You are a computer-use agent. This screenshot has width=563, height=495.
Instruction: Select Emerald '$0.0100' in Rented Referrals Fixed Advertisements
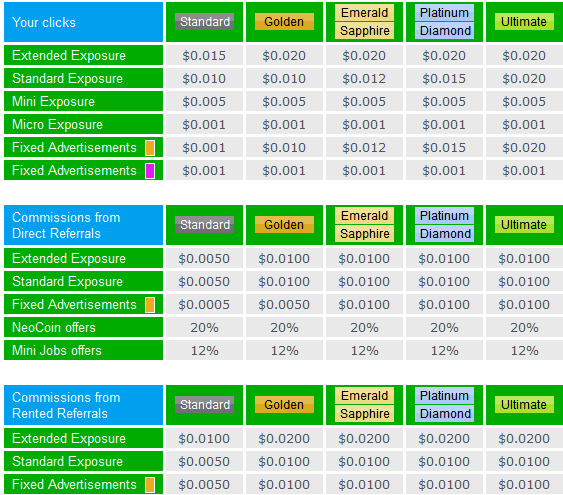(364, 485)
